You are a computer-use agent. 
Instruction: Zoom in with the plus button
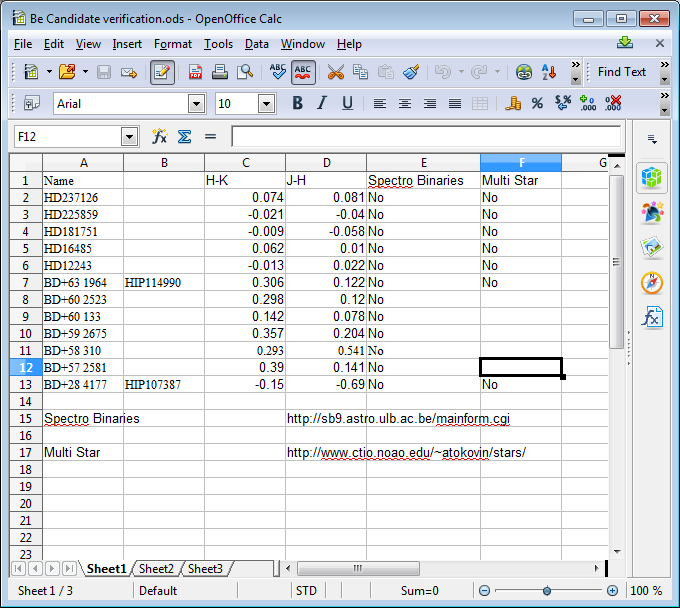[x=612, y=591]
